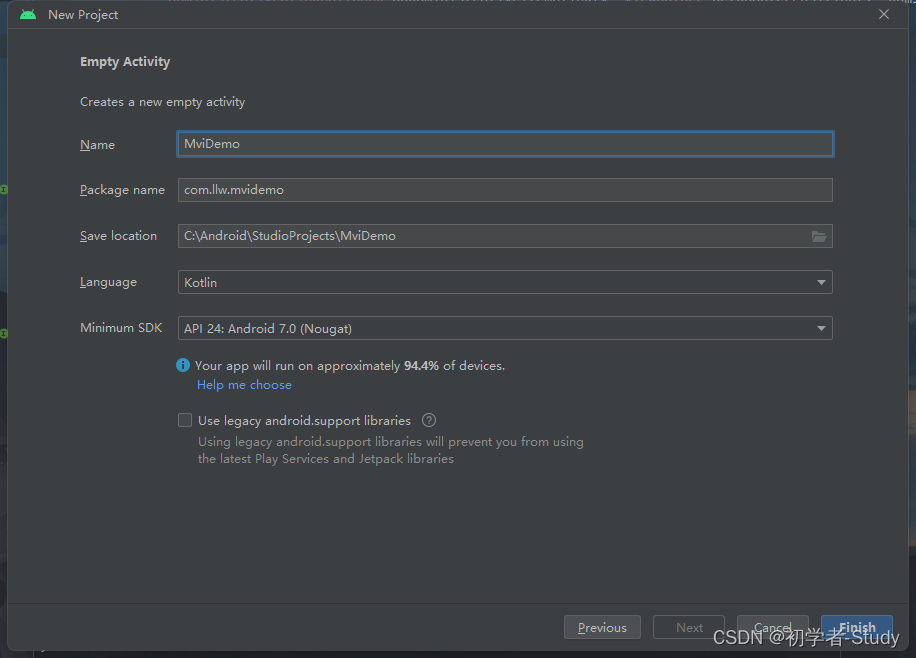Click the Previous button
Image resolution: width=916 pixels, height=658 pixels.
[x=602, y=628]
